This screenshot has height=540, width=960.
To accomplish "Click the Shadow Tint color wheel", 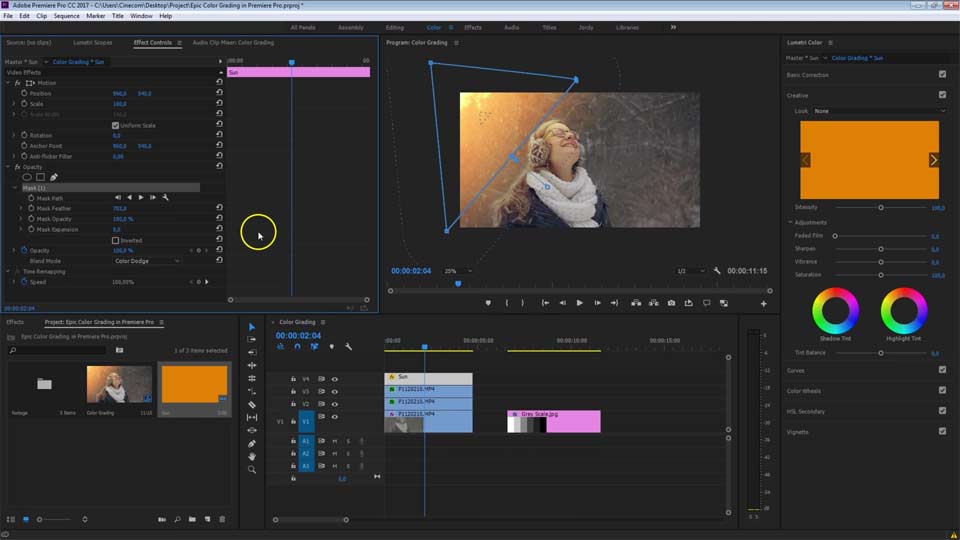I will (x=835, y=310).
